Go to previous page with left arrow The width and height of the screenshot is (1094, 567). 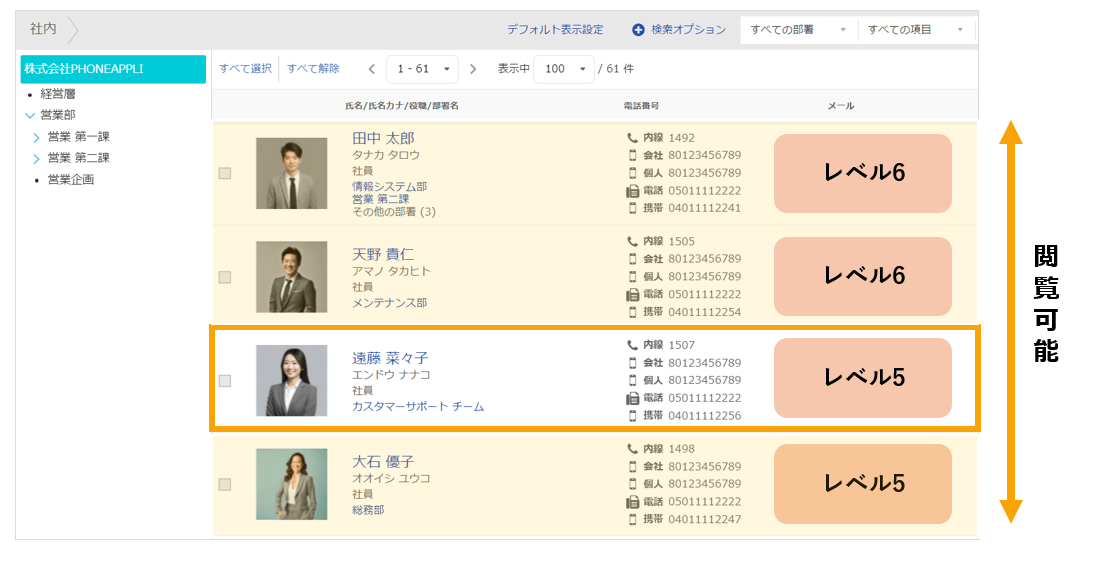(372, 69)
